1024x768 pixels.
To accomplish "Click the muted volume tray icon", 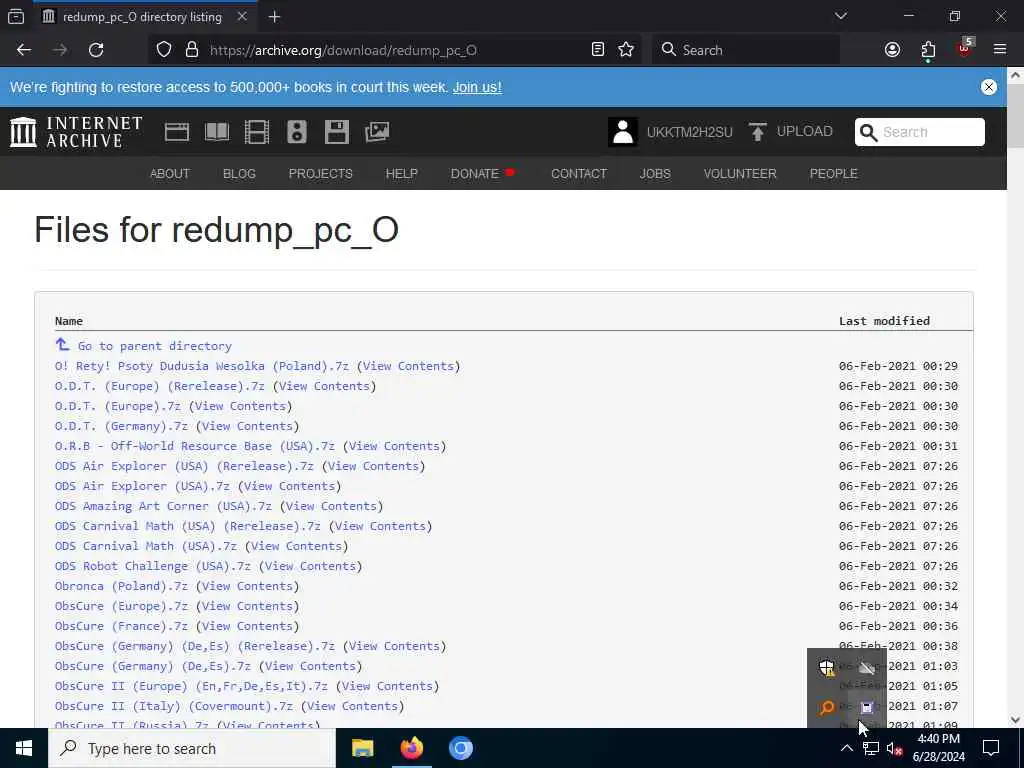I will click(895, 748).
